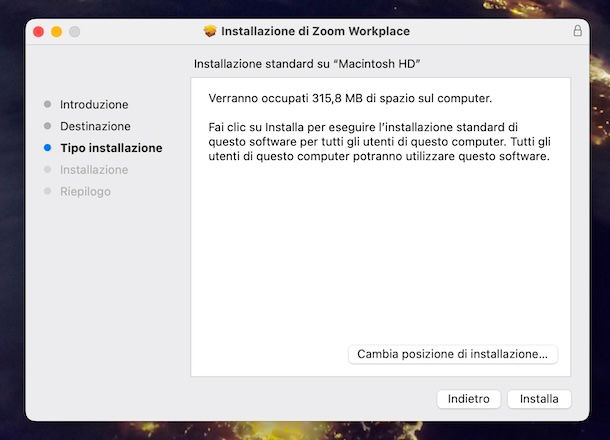Image resolution: width=610 pixels, height=440 pixels.
Task: Select the dimmed Installazione step
Action: pos(94,170)
